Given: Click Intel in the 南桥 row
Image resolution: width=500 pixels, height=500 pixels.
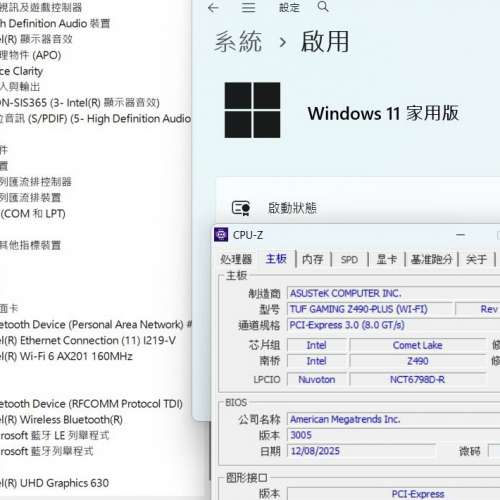Looking at the screenshot, I should [317, 361].
